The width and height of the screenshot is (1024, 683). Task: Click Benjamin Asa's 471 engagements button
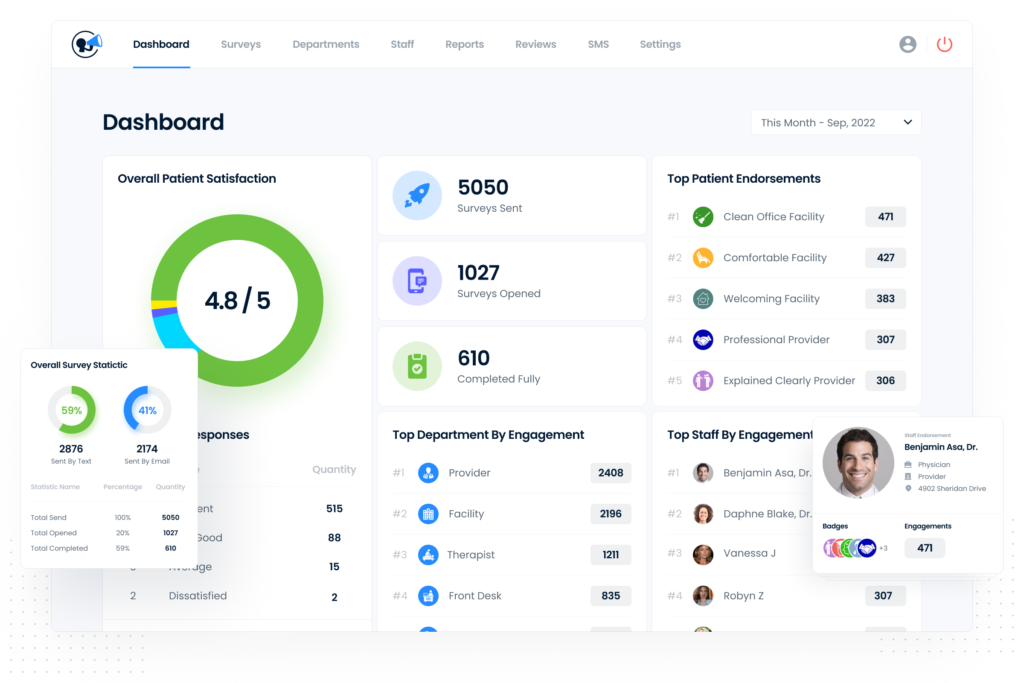pos(924,548)
